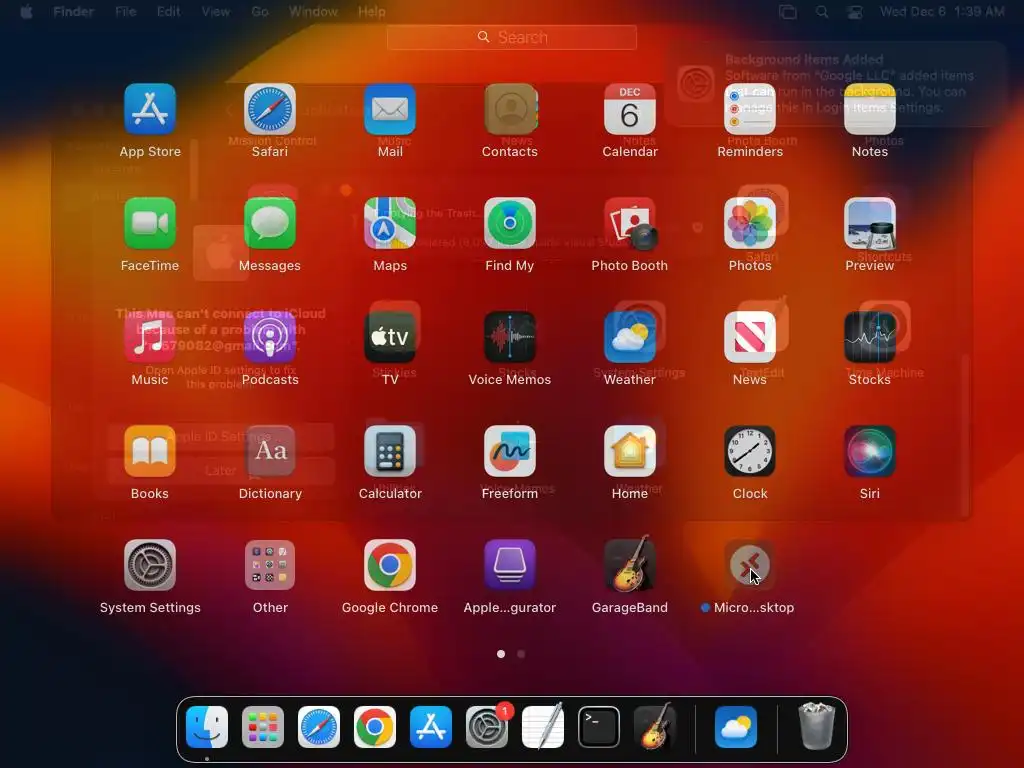Launch Safari from Launchpad grid
This screenshot has height=768, width=1024.
(x=270, y=109)
